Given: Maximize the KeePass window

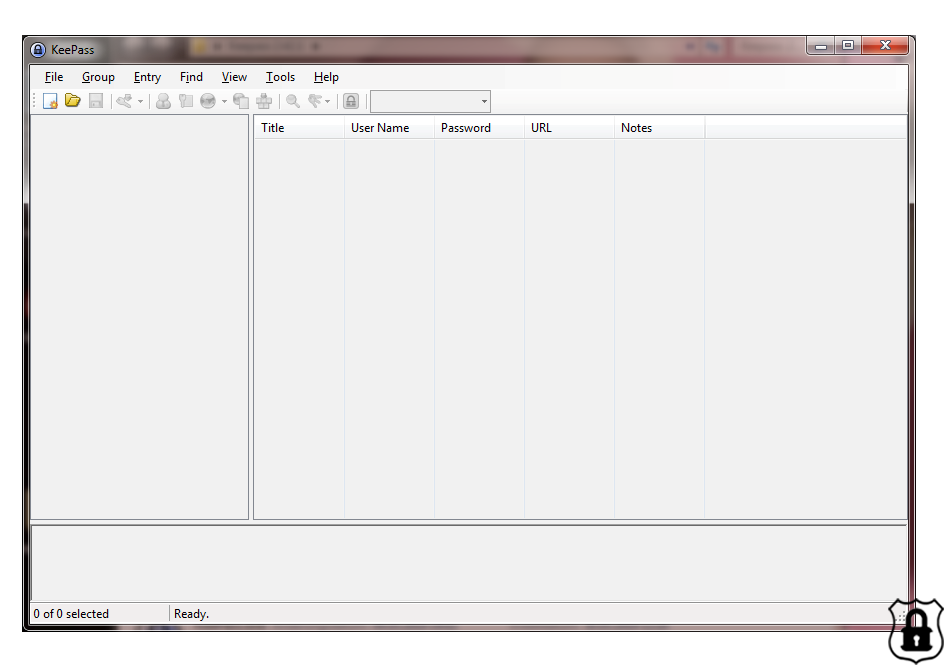Looking at the screenshot, I should pyautogui.click(x=848, y=46).
